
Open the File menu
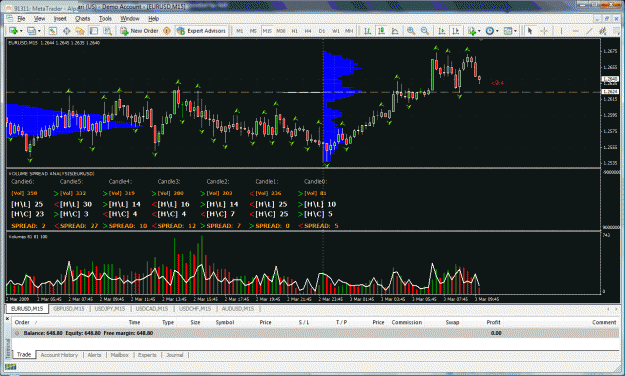pos(21,18)
